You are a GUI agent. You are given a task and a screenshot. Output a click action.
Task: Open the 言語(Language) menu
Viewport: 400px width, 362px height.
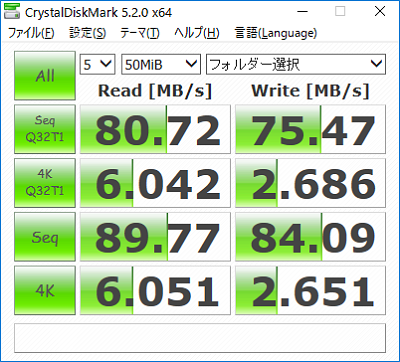pos(276,33)
